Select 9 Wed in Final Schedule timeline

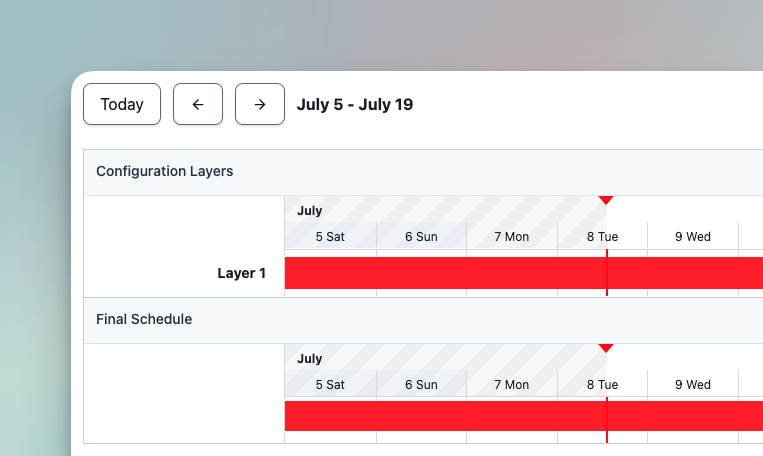pyautogui.click(x=693, y=385)
